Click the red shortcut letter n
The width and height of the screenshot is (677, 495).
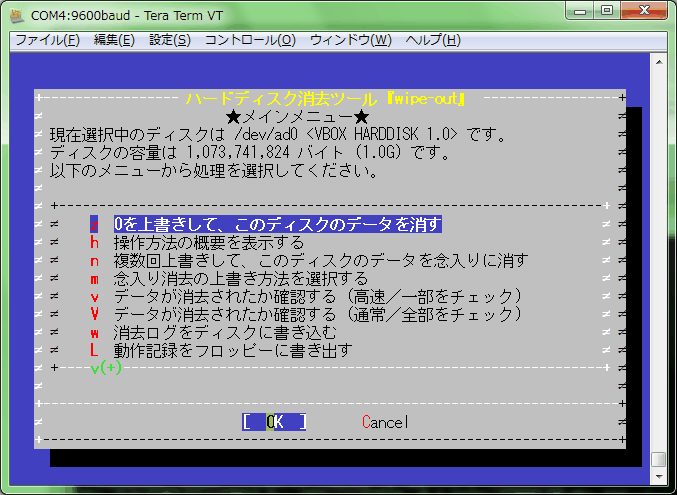pos(94,260)
